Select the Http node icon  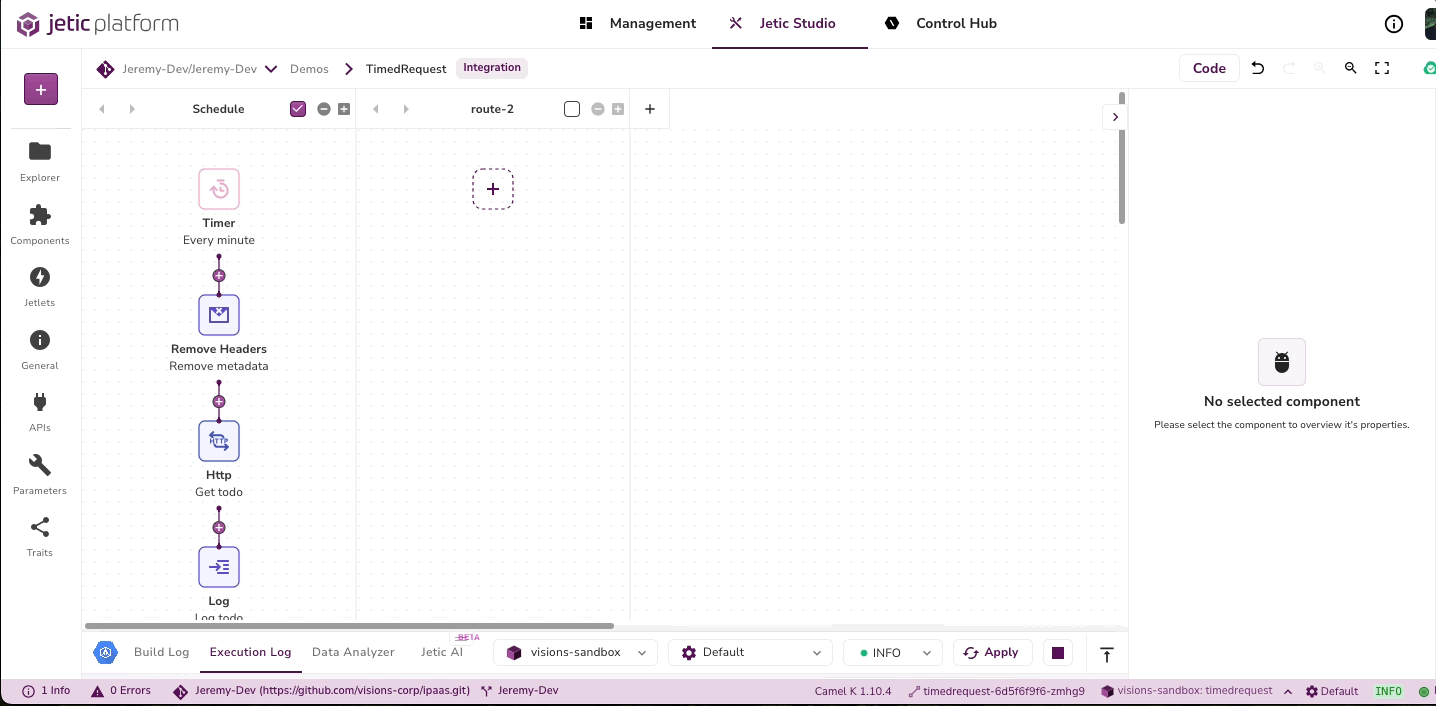click(x=219, y=441)
